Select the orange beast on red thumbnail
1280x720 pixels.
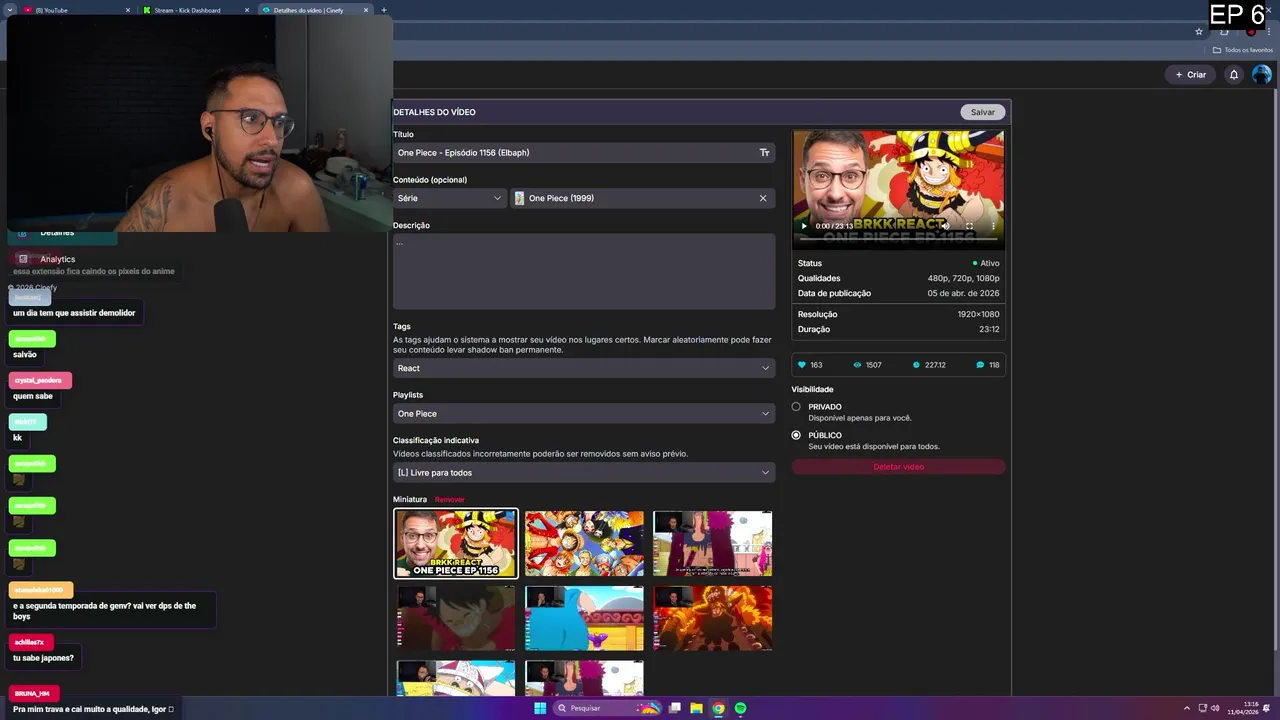(x=712, y=618)
